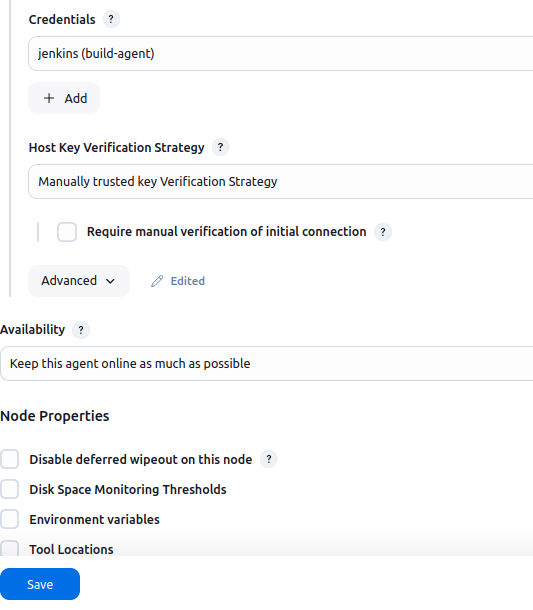
Task: Open help icon beside Availability
Action: [81, 330]
